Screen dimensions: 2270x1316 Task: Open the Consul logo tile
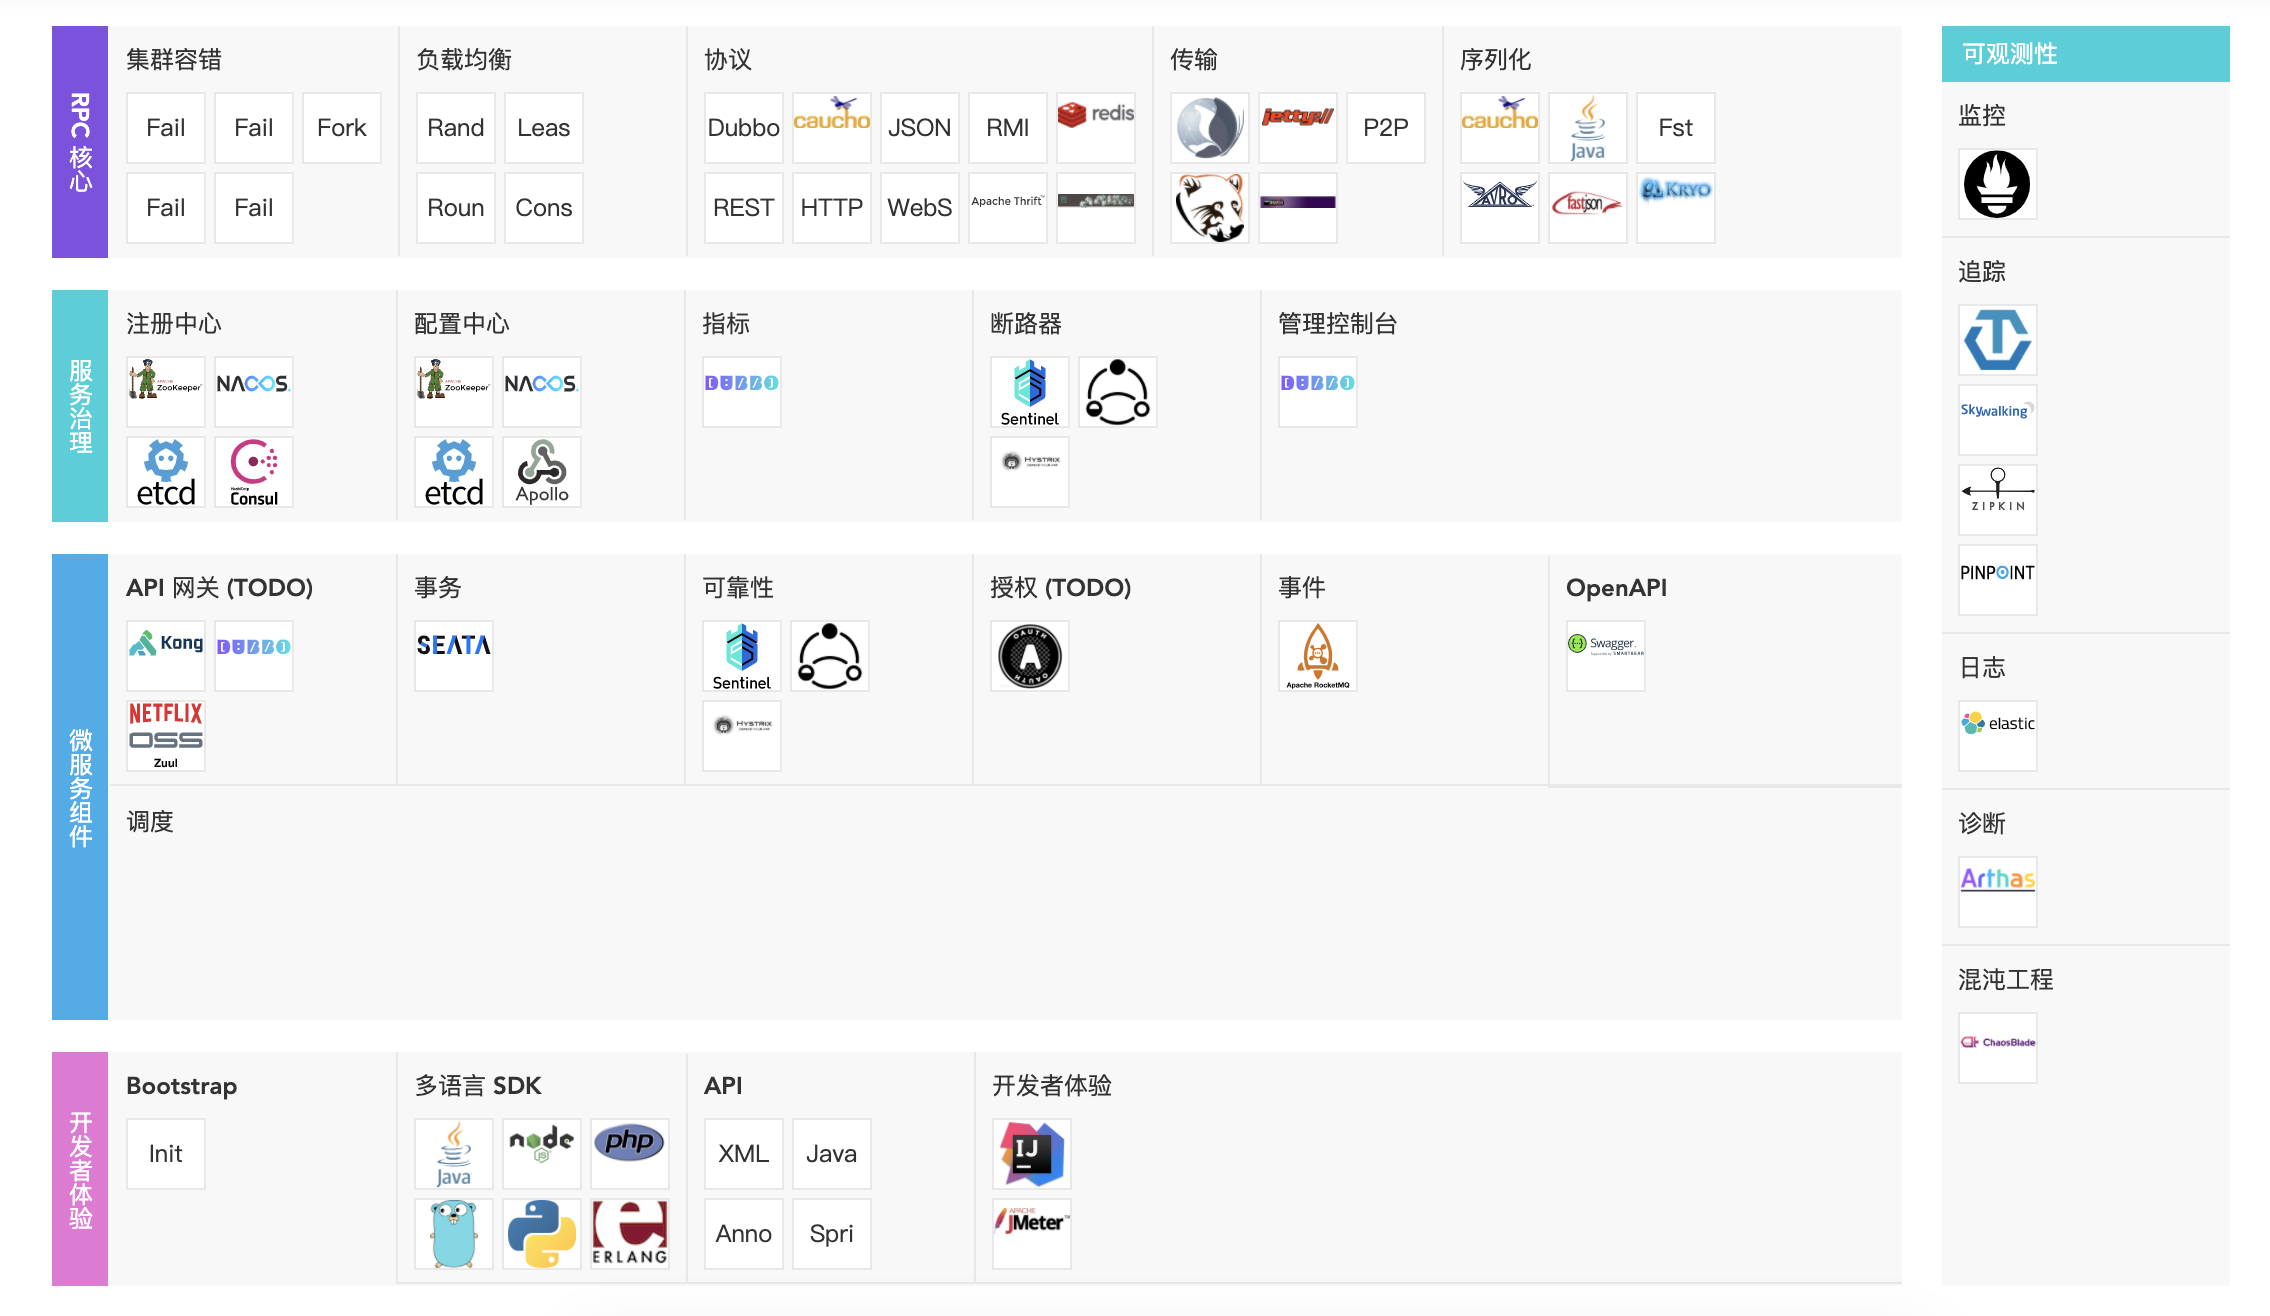click(253, 472)
